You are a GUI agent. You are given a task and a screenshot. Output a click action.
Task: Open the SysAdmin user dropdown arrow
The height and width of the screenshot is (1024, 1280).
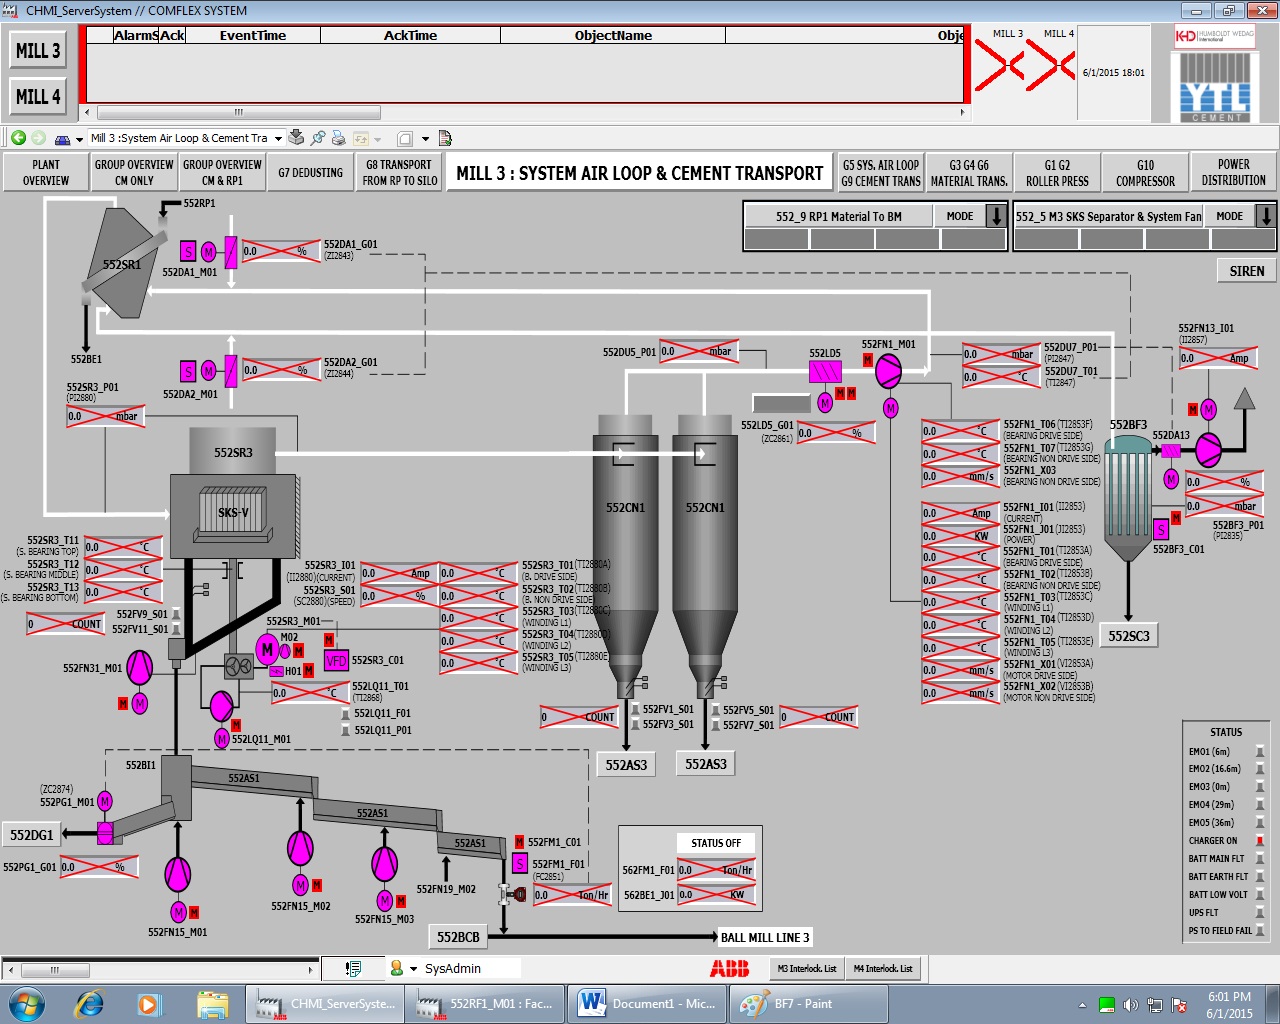(x=413, y=969)
